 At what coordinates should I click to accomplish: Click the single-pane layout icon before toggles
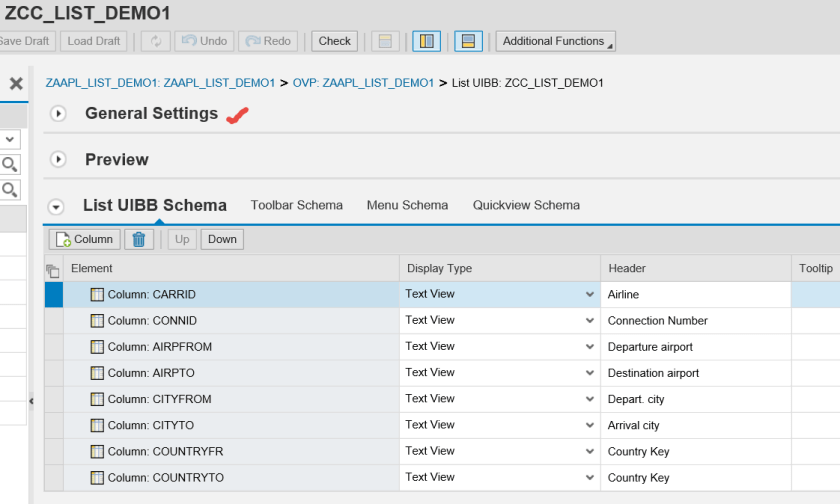pyautogui.click(x=385, y=41)
